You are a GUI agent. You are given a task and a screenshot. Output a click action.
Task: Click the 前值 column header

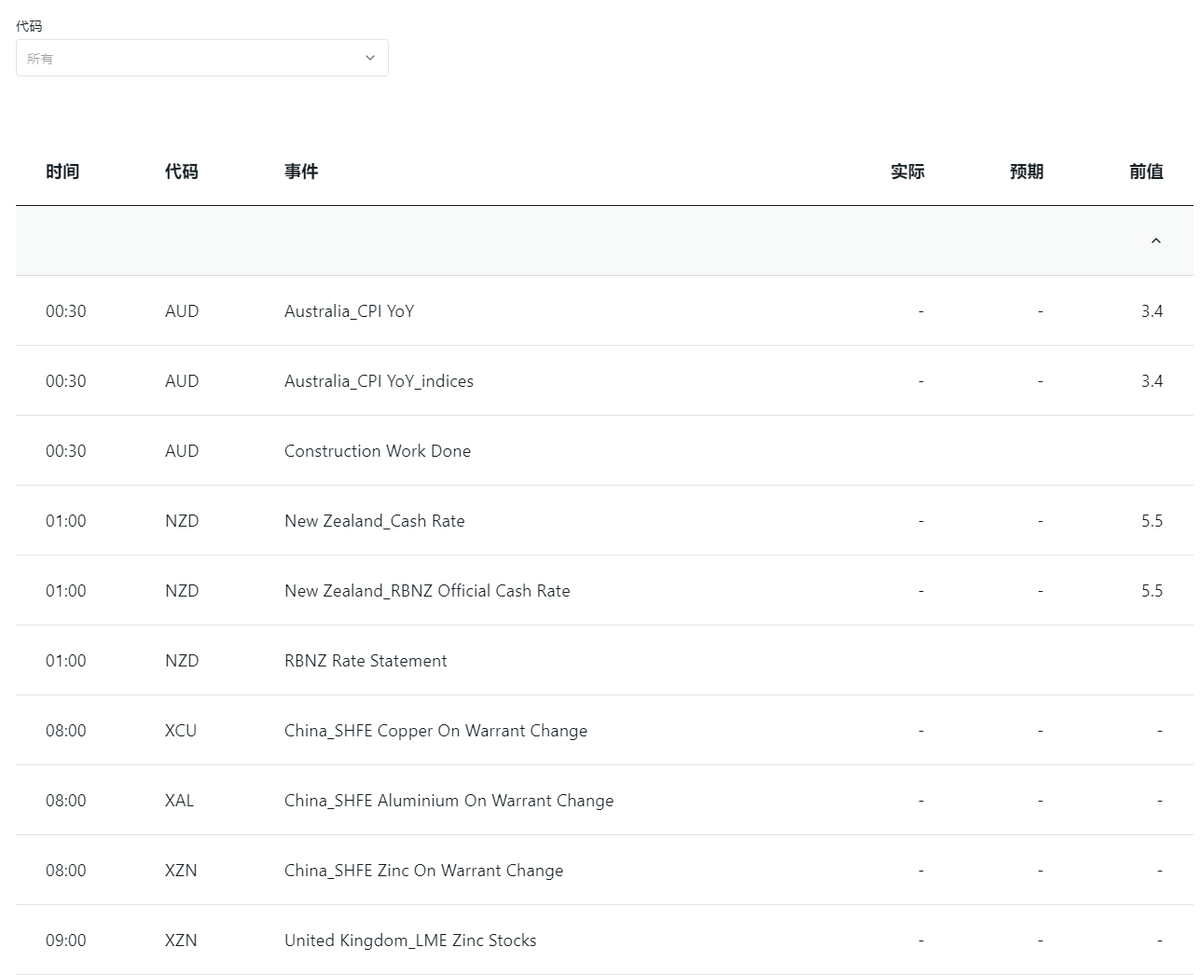1147,171
